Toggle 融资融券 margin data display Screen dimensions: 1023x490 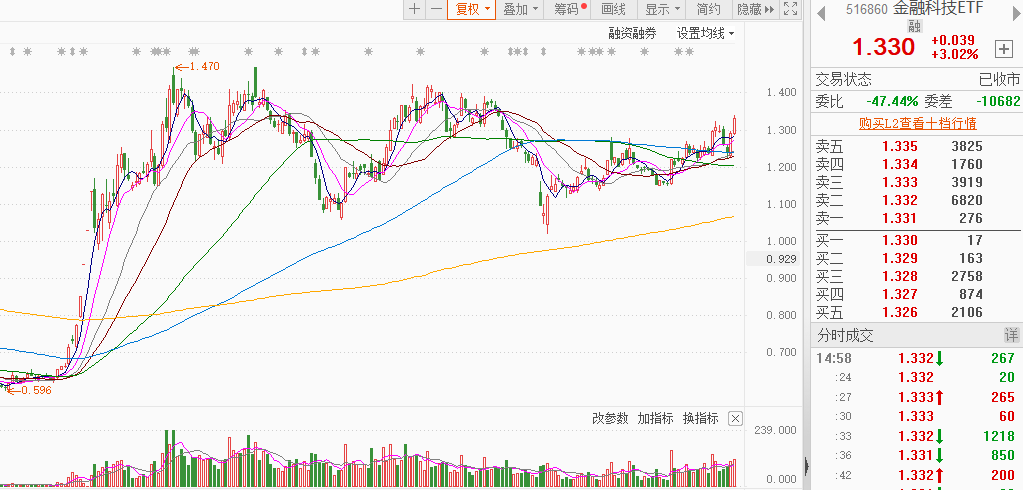[x=633, y=33]
